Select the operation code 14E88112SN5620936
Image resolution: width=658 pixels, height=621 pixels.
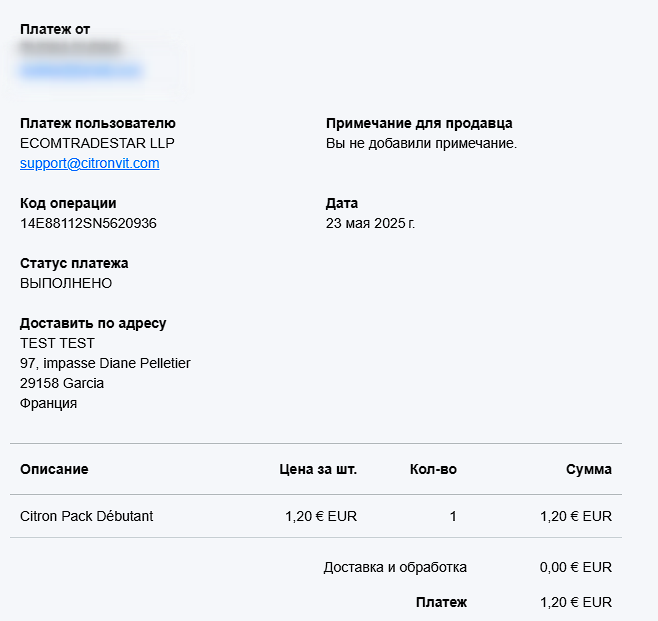(88, 223)
